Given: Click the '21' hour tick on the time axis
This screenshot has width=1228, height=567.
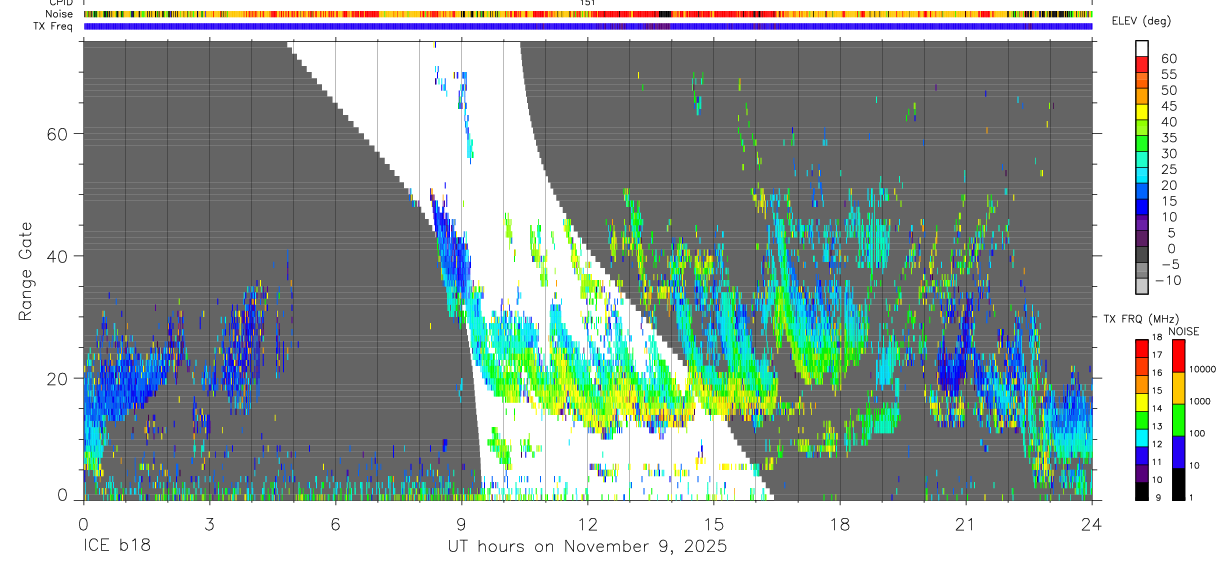Looking at the screenshot, I should point(965,524).
